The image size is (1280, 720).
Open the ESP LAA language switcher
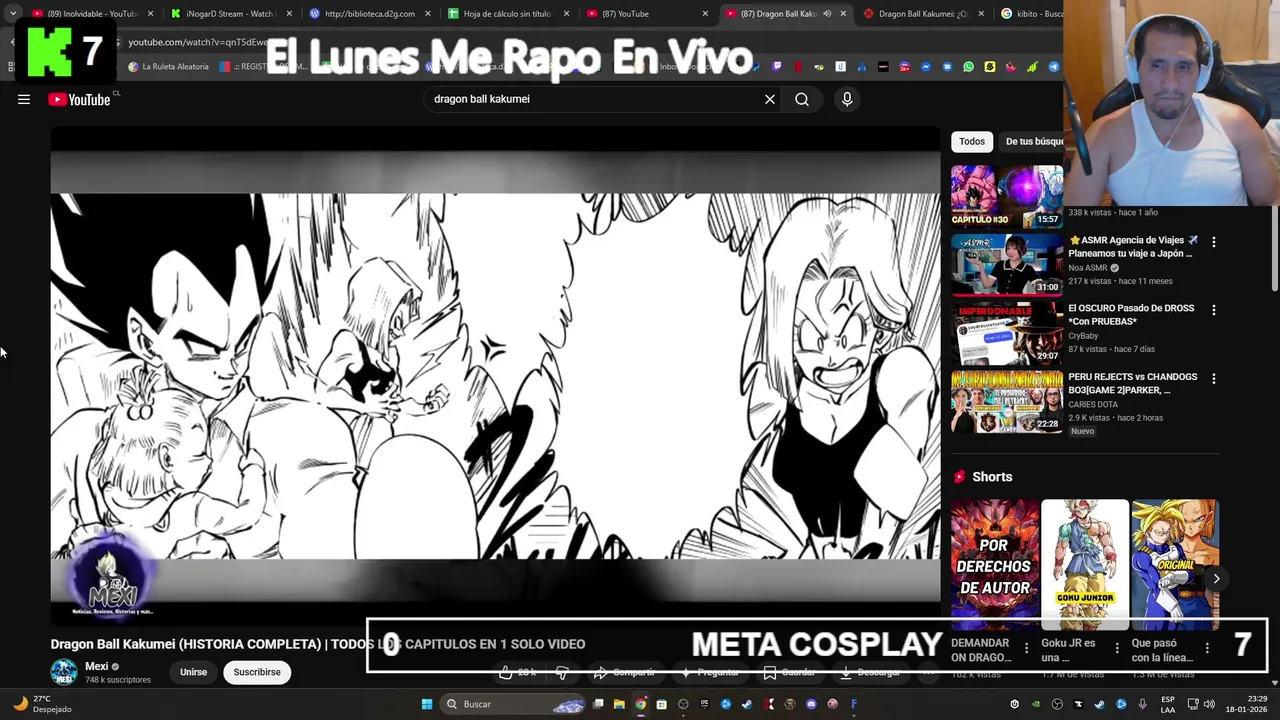point(1168,704)
